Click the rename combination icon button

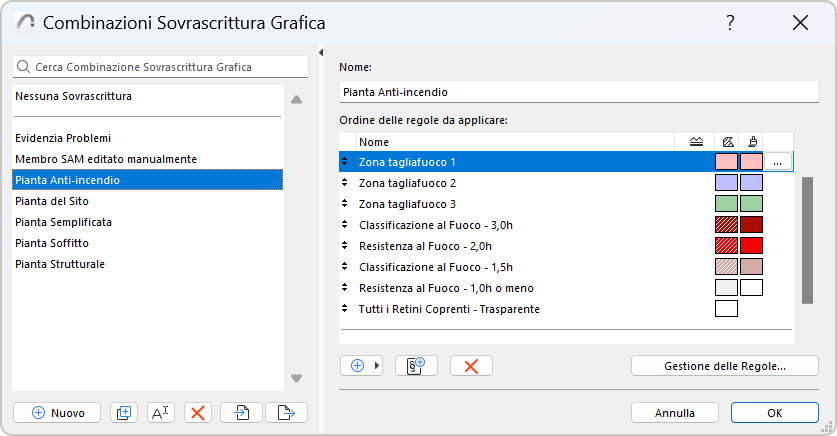point(161,412)
